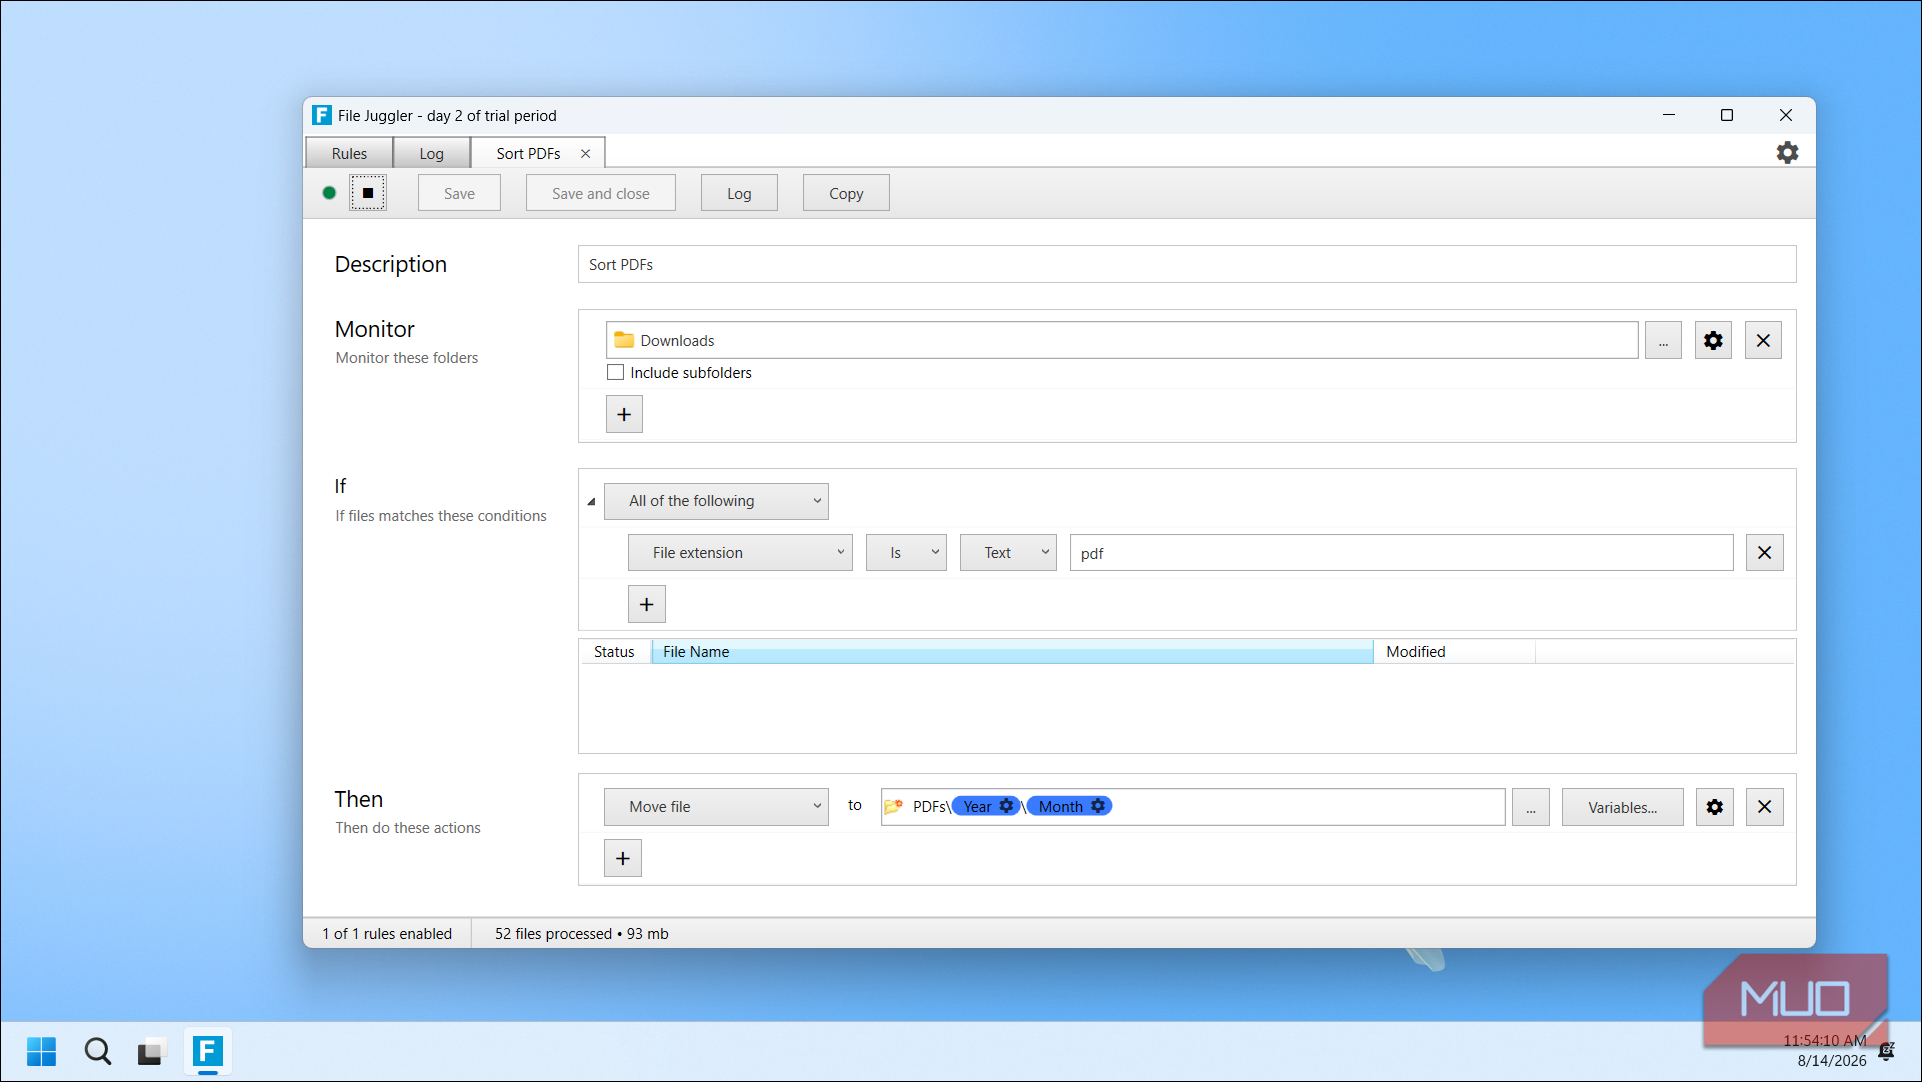Click the pdf extension value field

tap(1401, 553)
